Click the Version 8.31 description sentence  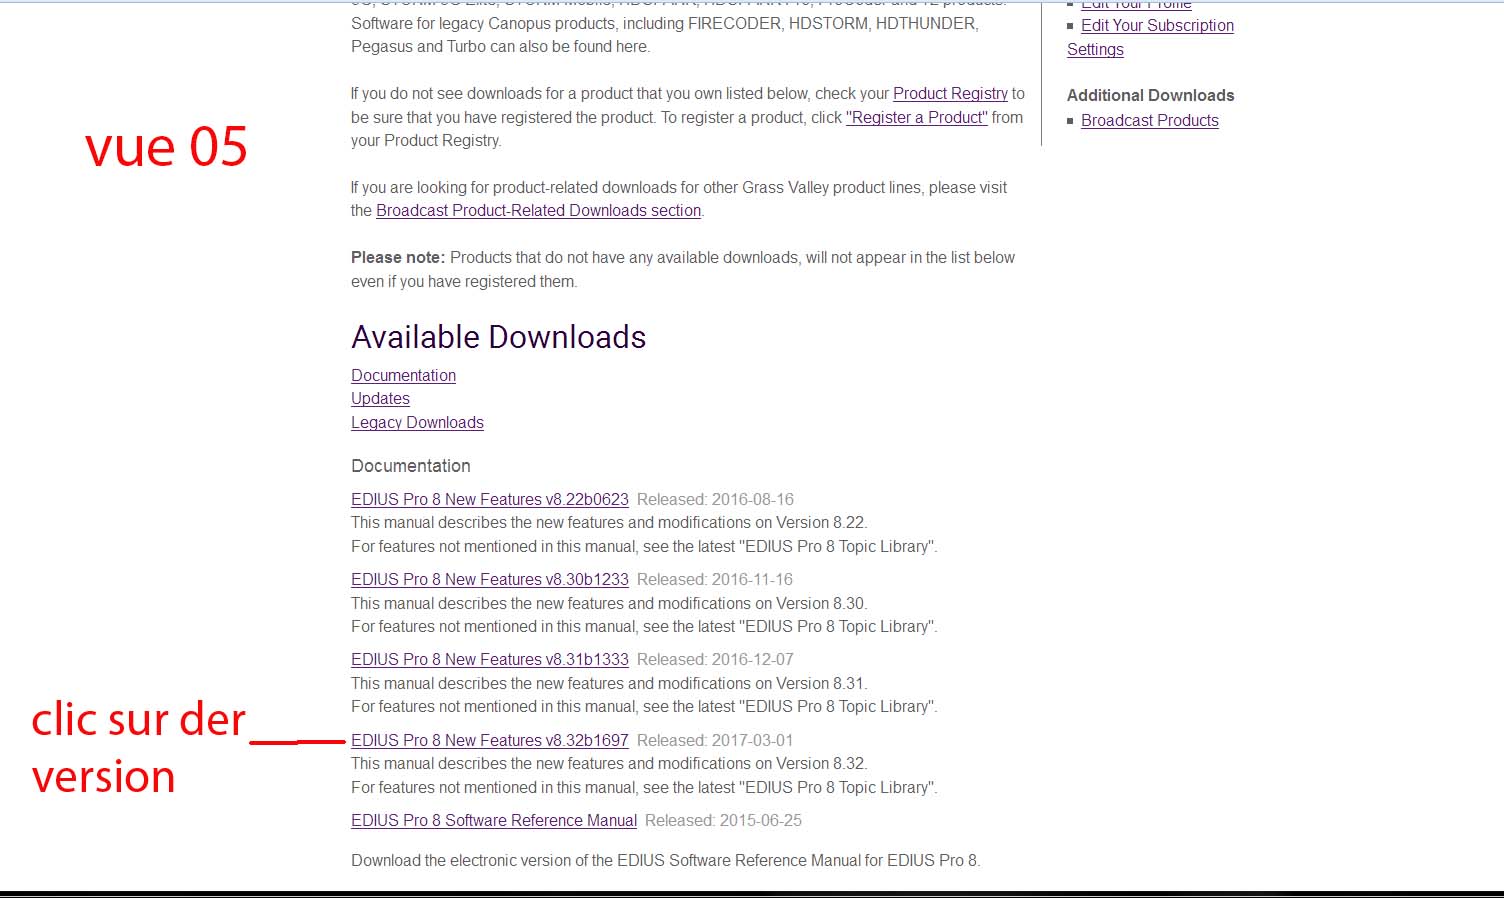tap(609, 683)
